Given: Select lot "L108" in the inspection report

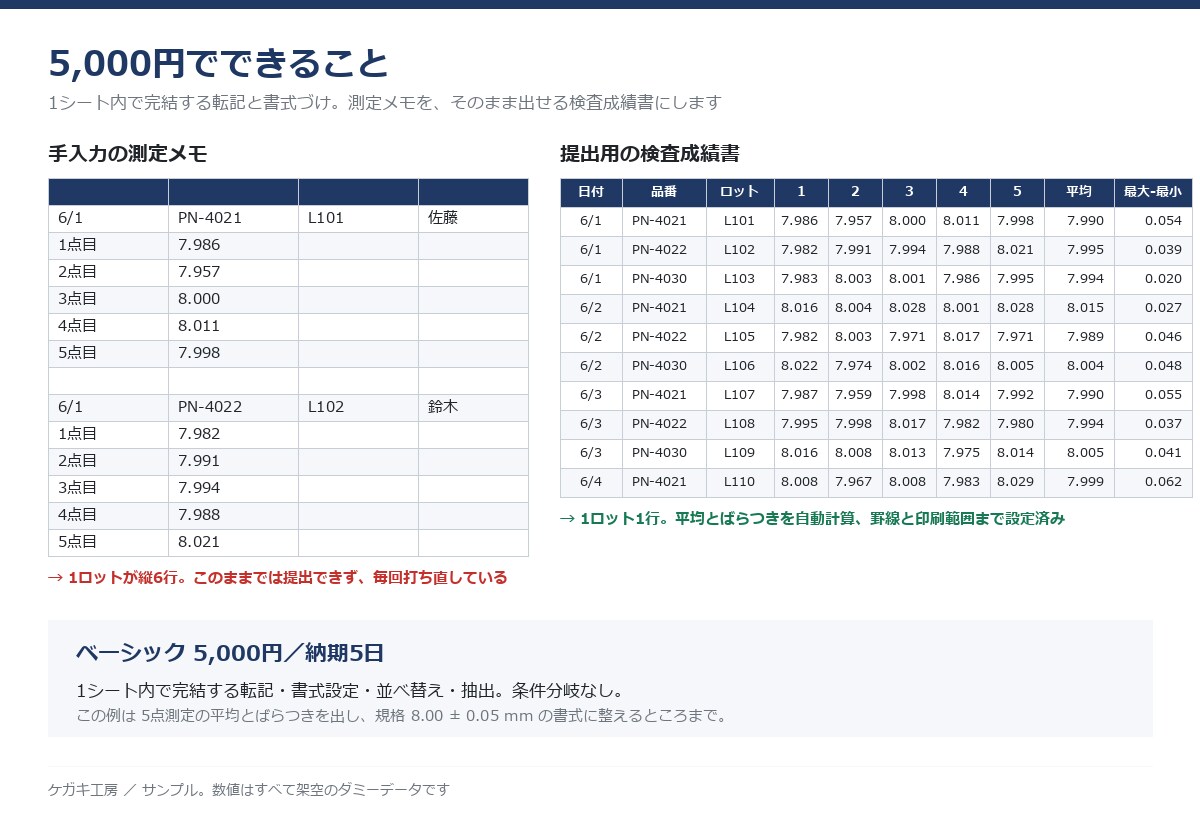Looking at the screenshot, I should (x=740, y=424).
